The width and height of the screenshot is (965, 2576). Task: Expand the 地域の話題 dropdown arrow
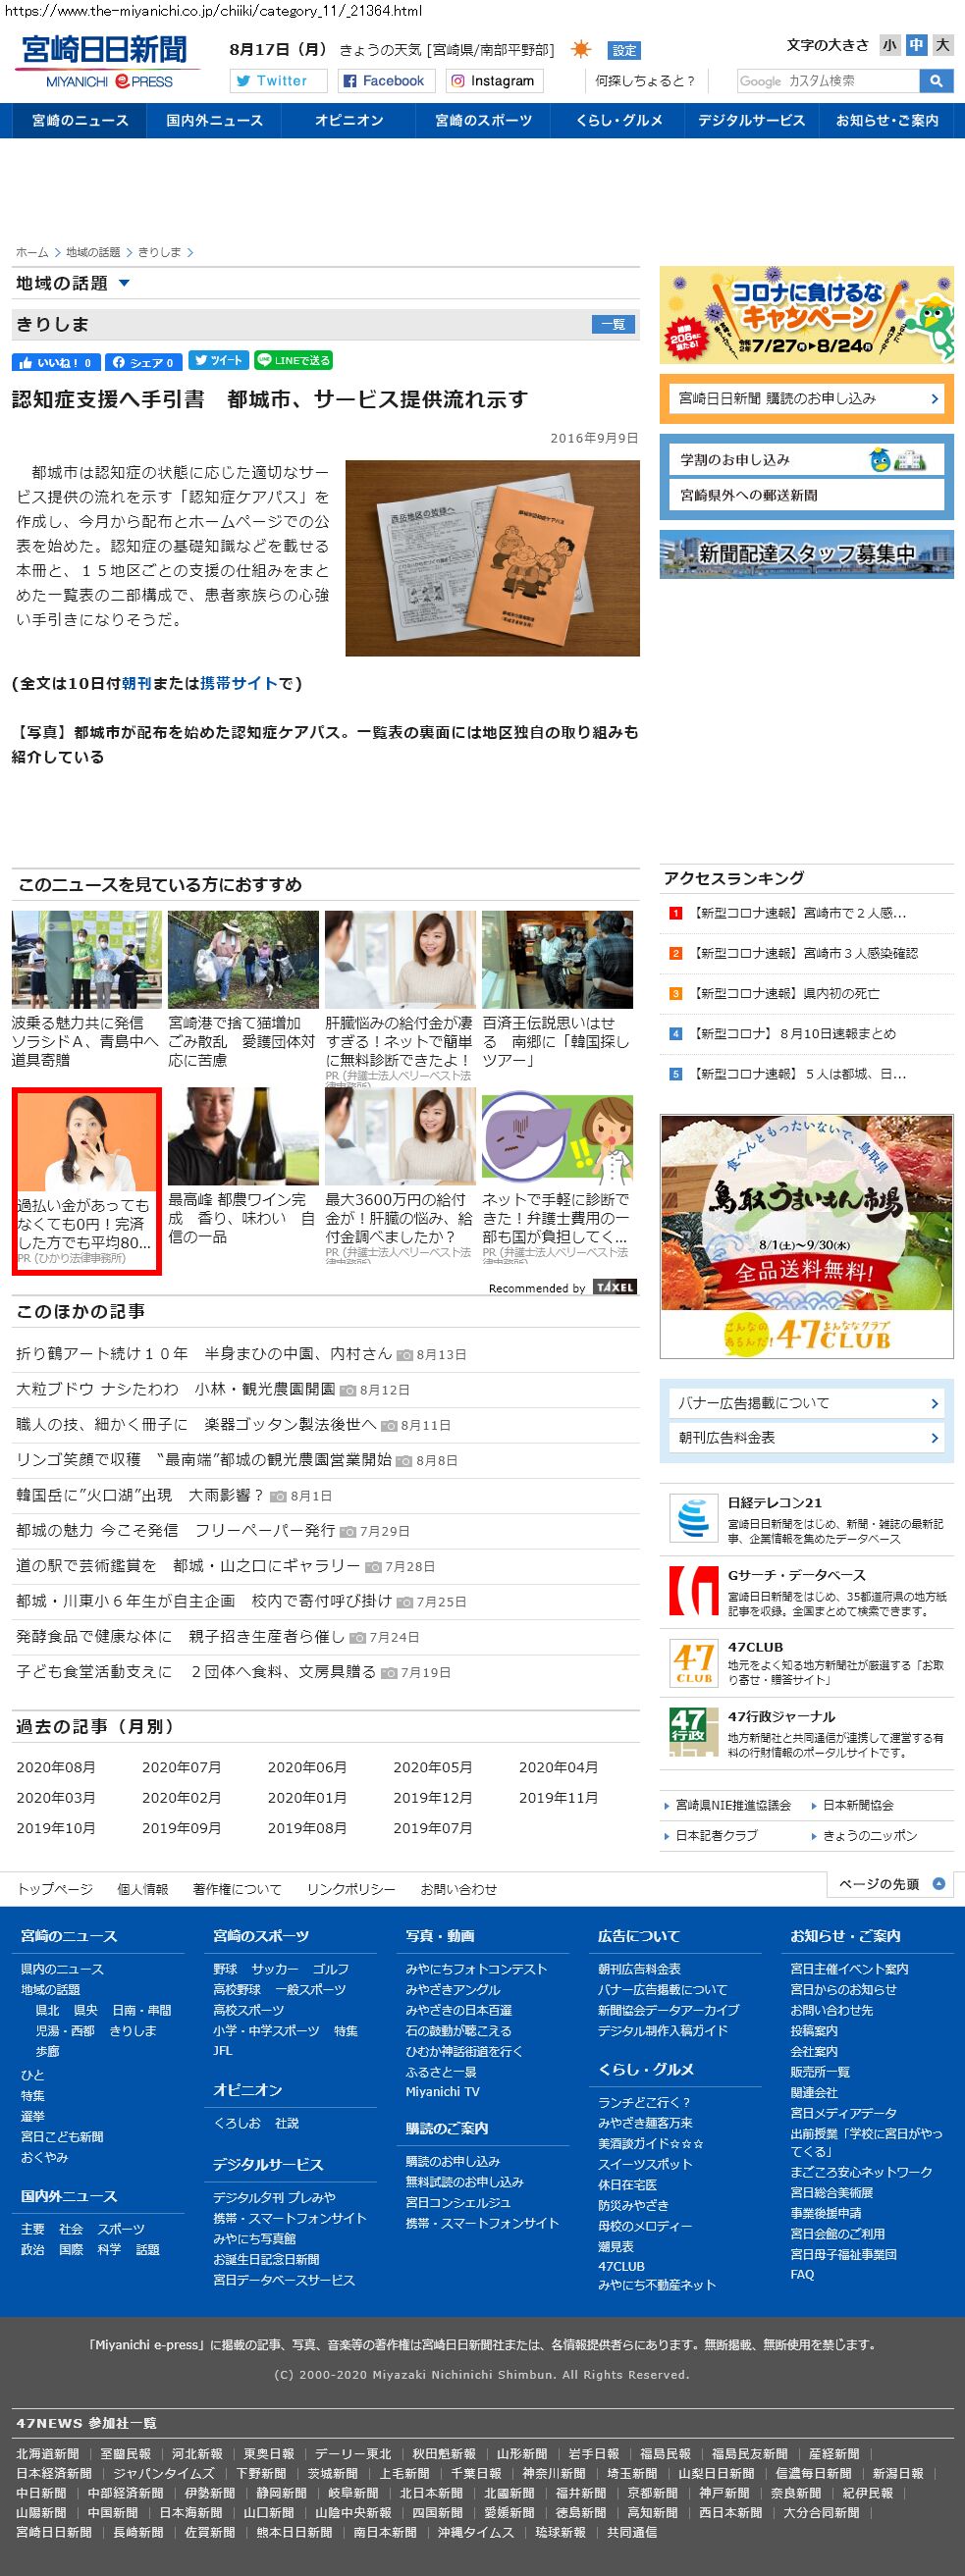coord(124,284)
